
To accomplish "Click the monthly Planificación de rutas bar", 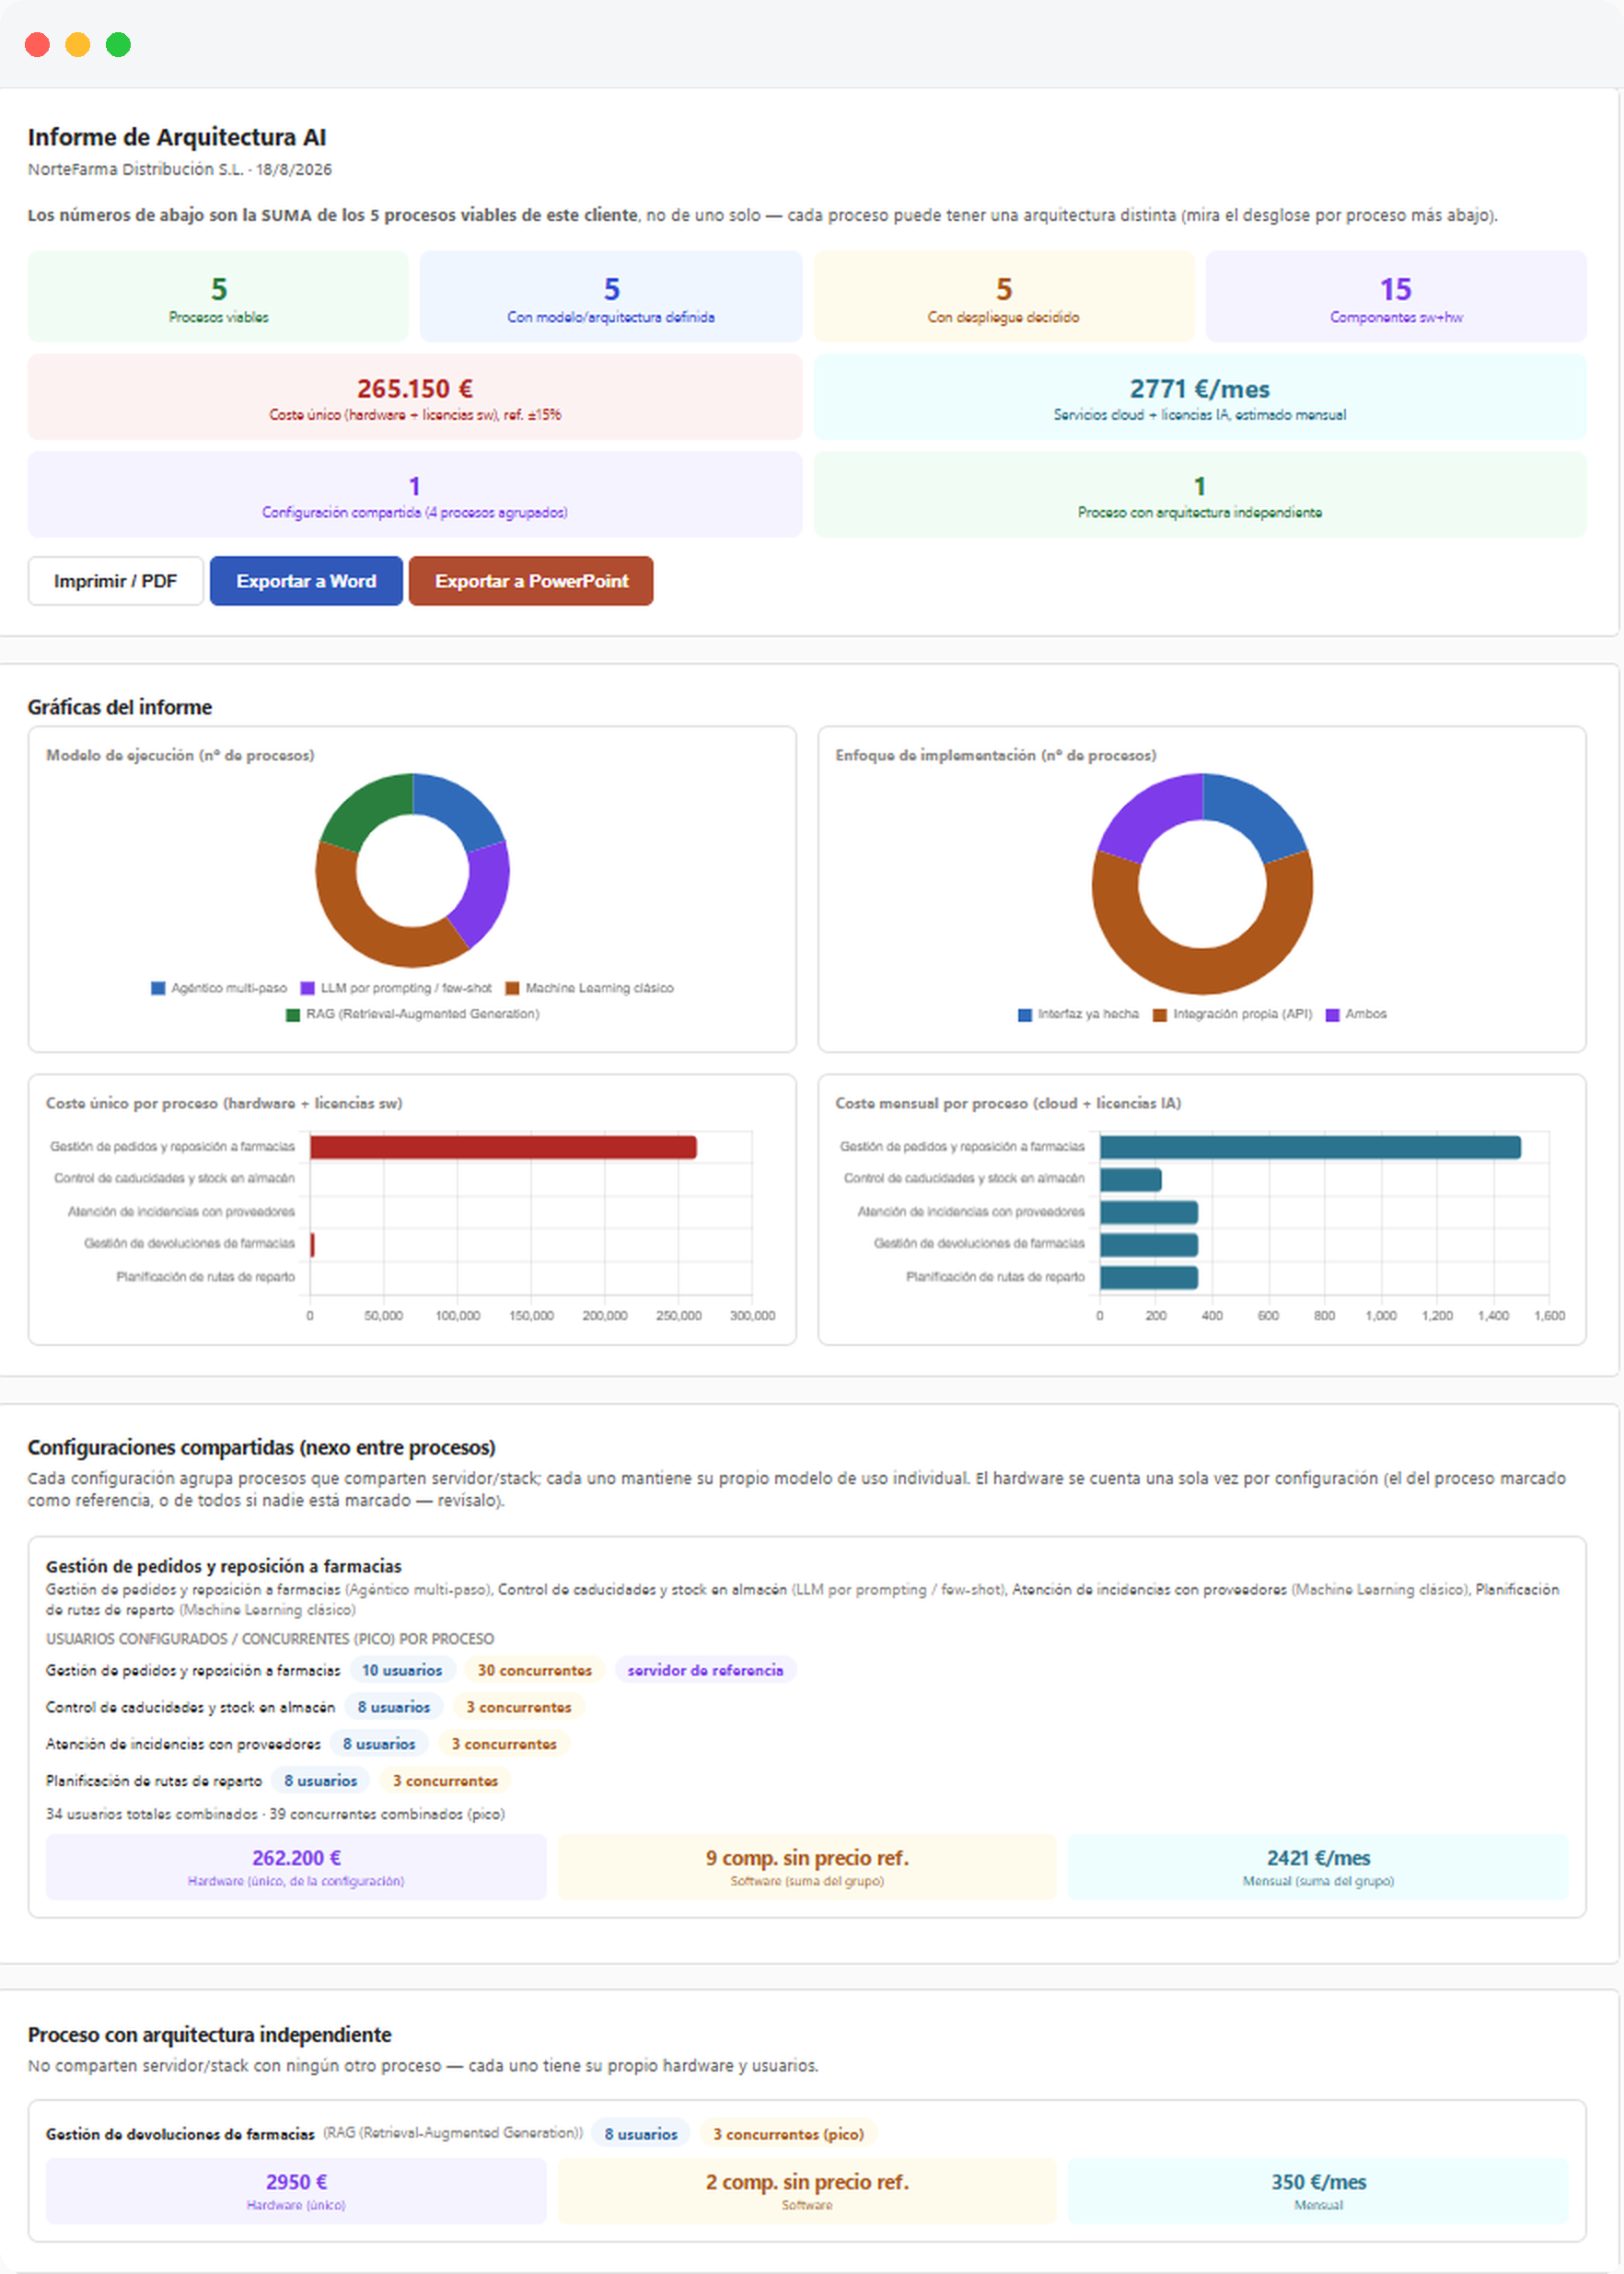I will (x=1148, y=1277).
